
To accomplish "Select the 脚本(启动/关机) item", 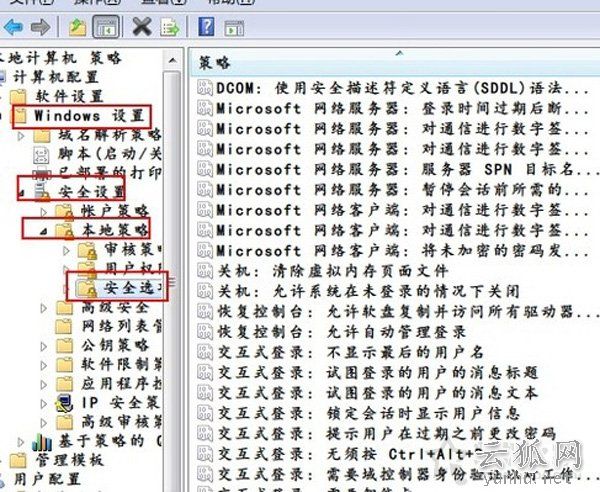I will pyautogui.click(x=109, y=154).
